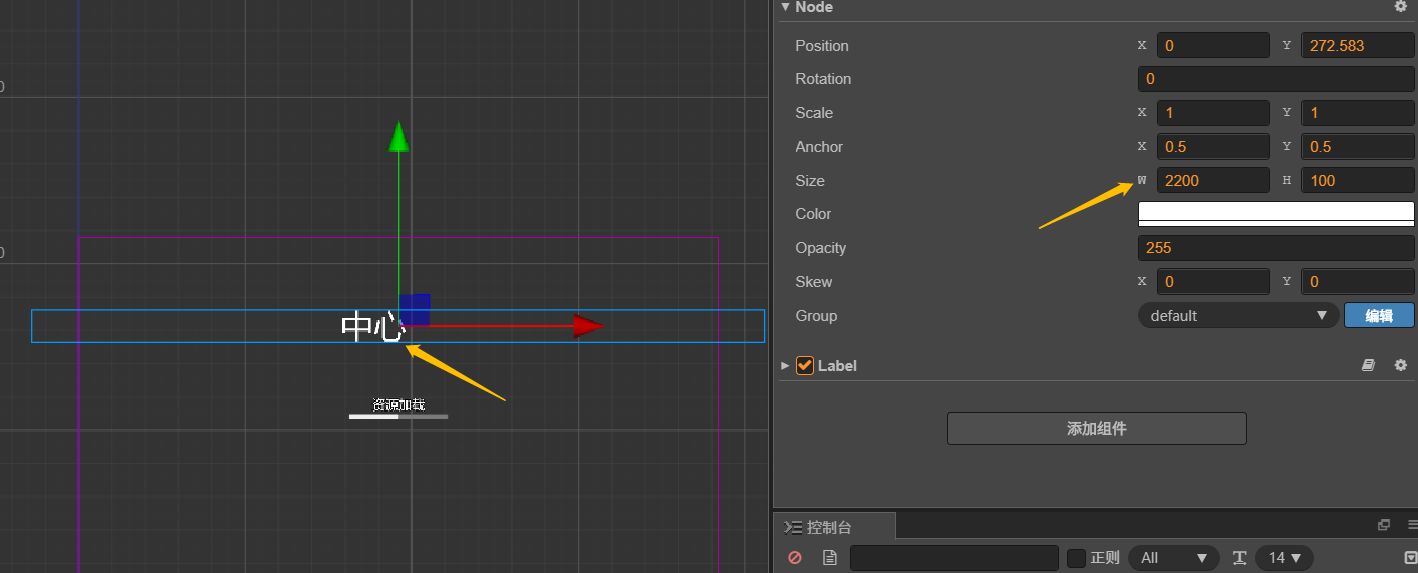Open the console font size 14 dropdown
The width and height of the screenshot is (1418, 573).
pos(1284,558)
